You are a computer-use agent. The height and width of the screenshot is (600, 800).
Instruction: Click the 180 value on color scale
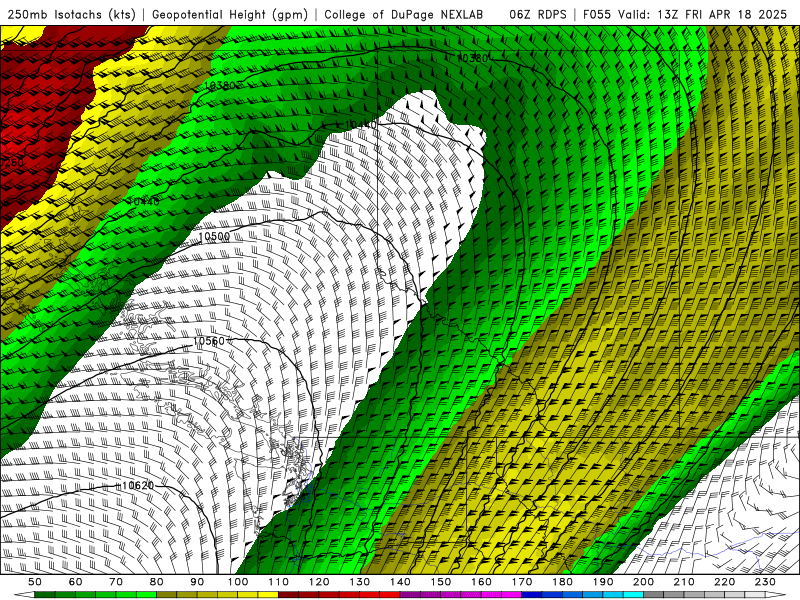pos(562,582)
